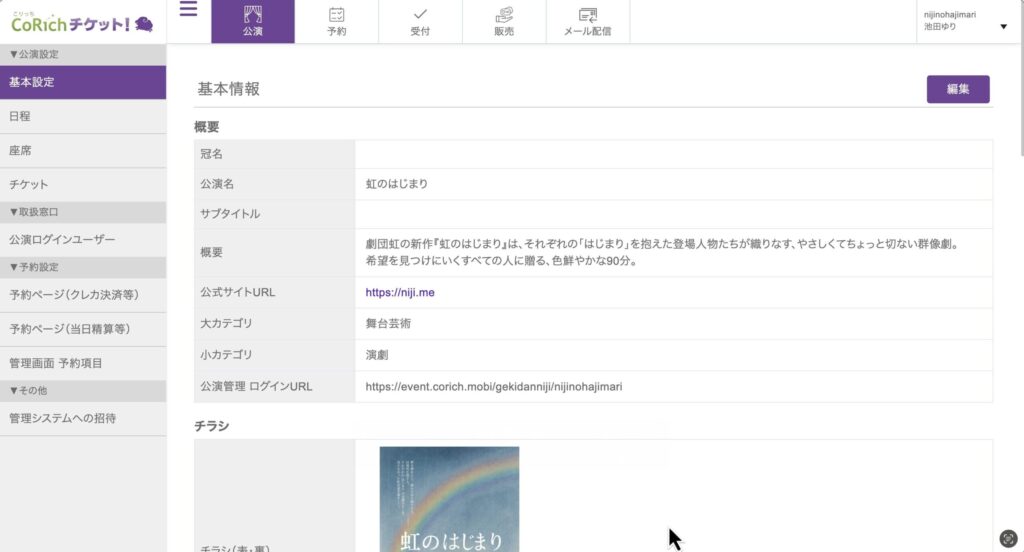Click the screenshot capture icon at bottom right

1008,537
